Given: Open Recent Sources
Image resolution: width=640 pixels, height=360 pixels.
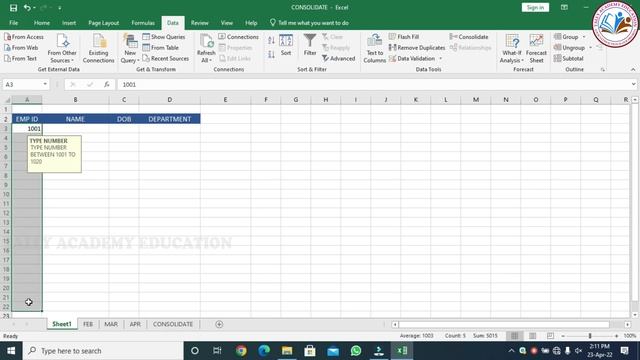Looking at the screenshot, I should 165,58.
